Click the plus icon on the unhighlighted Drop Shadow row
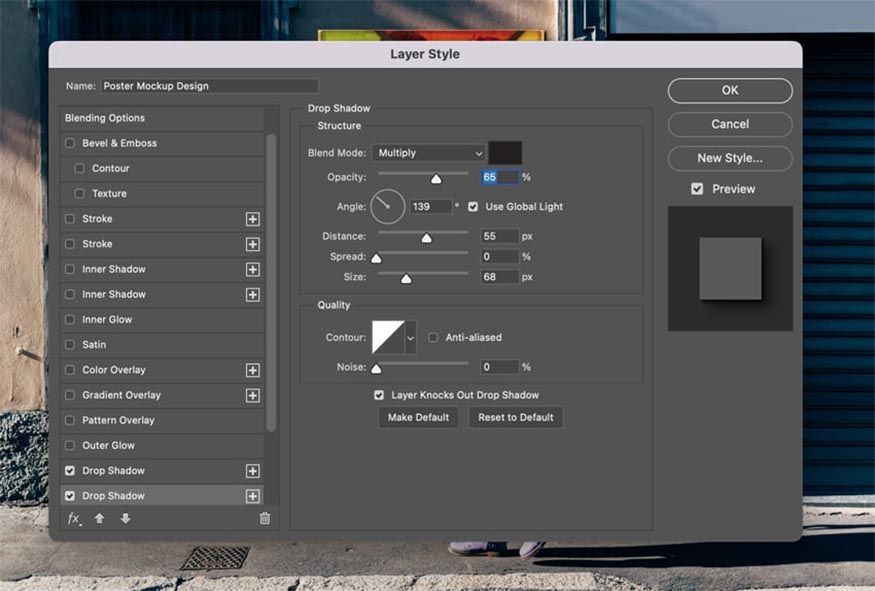The image size is (875, 591). point(253,471)
